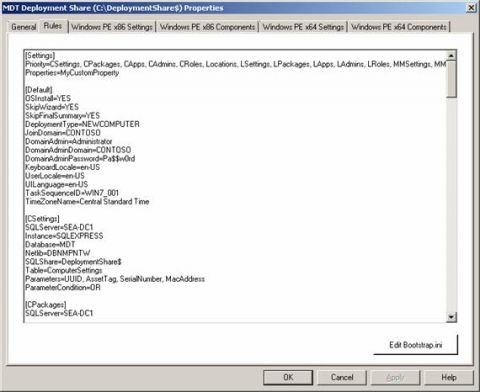Click the DeploymentType=NEWCOMPUTER line
The height and width of the screenshot is (392, 480).
(x=82, y=124)
